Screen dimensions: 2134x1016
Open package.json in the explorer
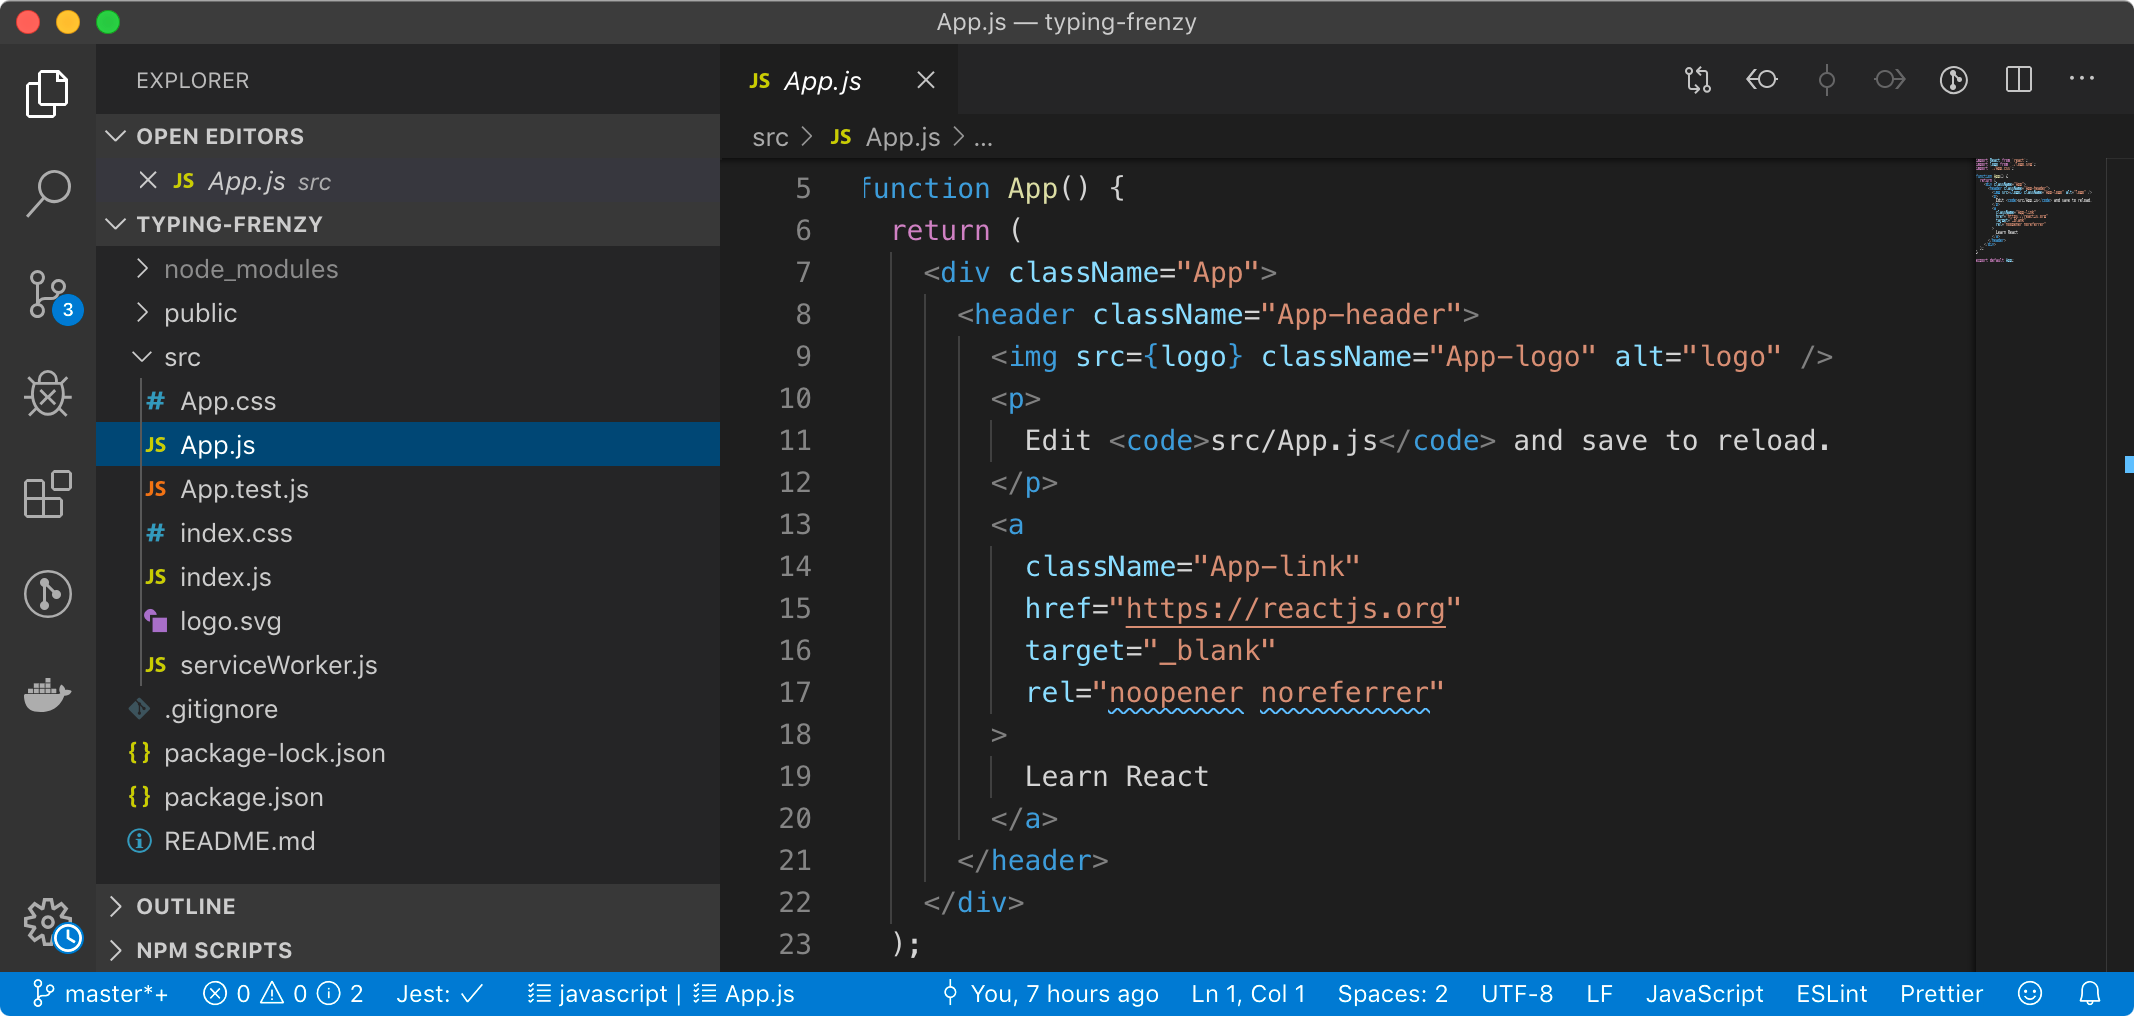[408, 796]
